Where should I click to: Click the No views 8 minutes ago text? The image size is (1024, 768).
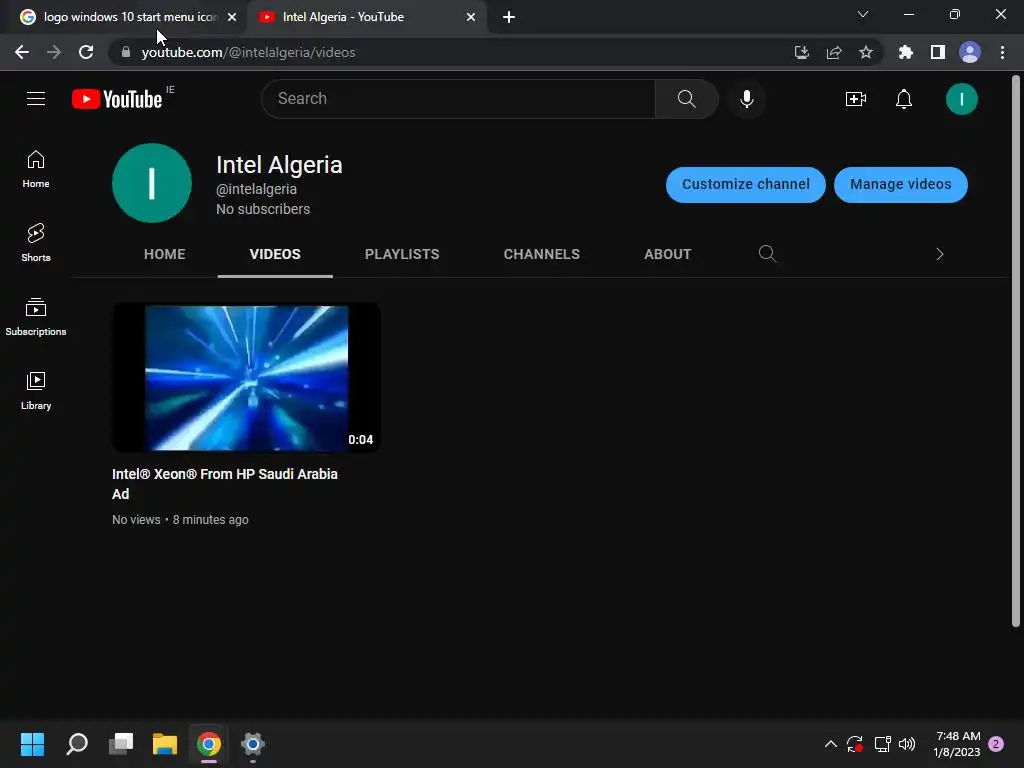tap(180, 520)
